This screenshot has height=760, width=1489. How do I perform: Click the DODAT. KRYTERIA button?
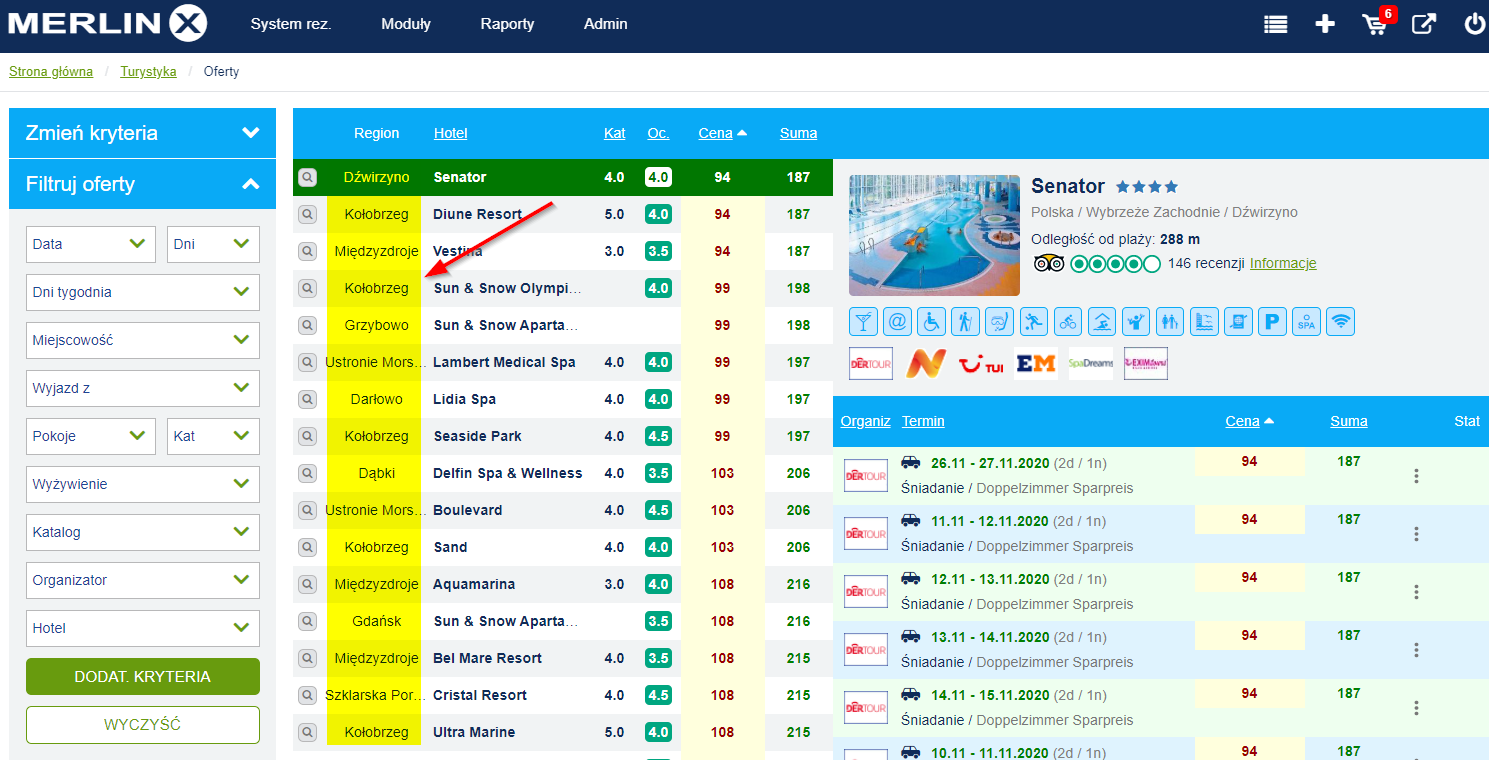[142, 676]
